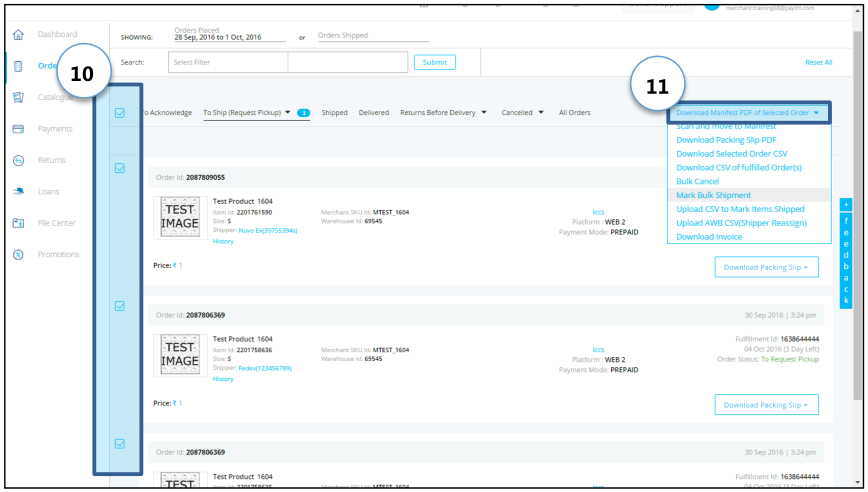Open Download Manifest PDF of Selected Order dropdown

[x=749, y=112]
